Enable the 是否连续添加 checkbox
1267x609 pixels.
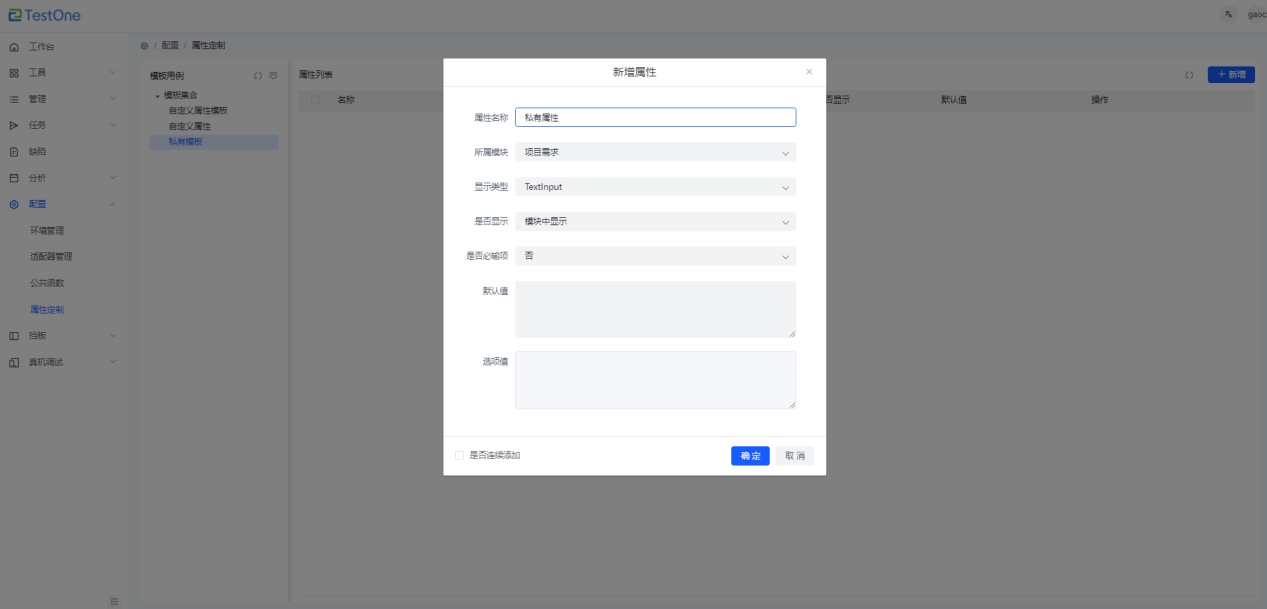coord(460,456)
